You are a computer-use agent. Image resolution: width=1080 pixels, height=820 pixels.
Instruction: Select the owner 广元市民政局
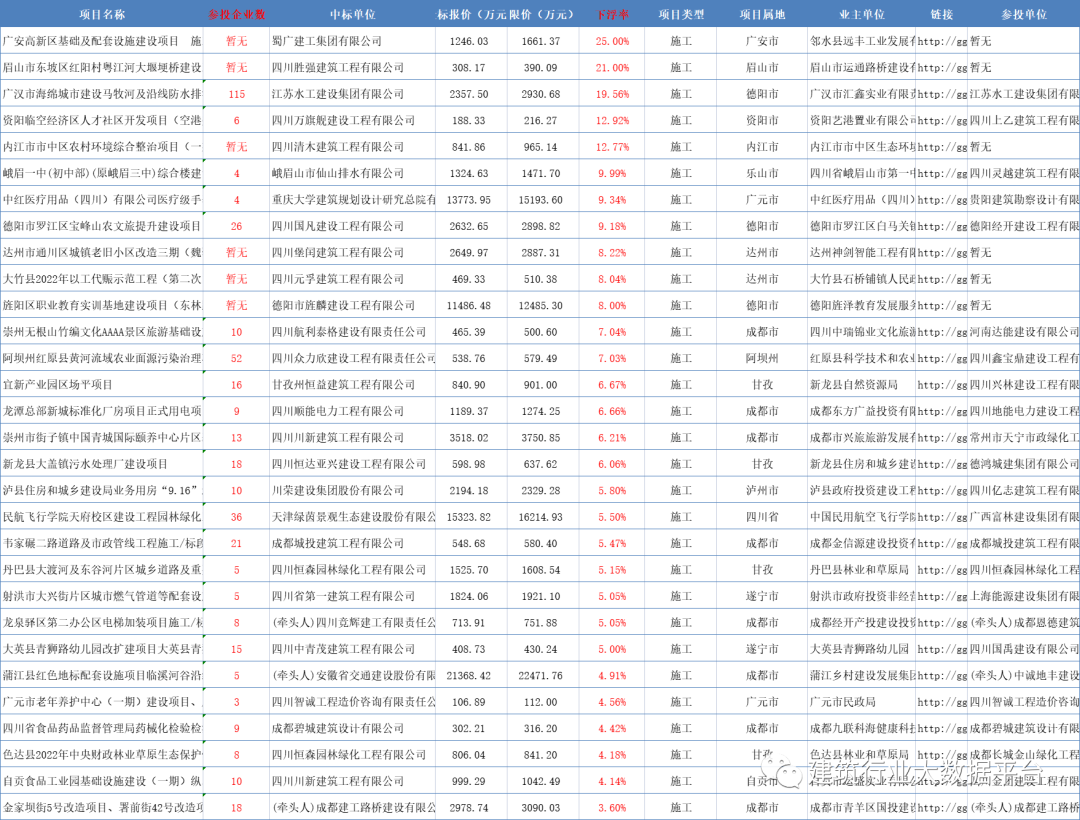843,702
